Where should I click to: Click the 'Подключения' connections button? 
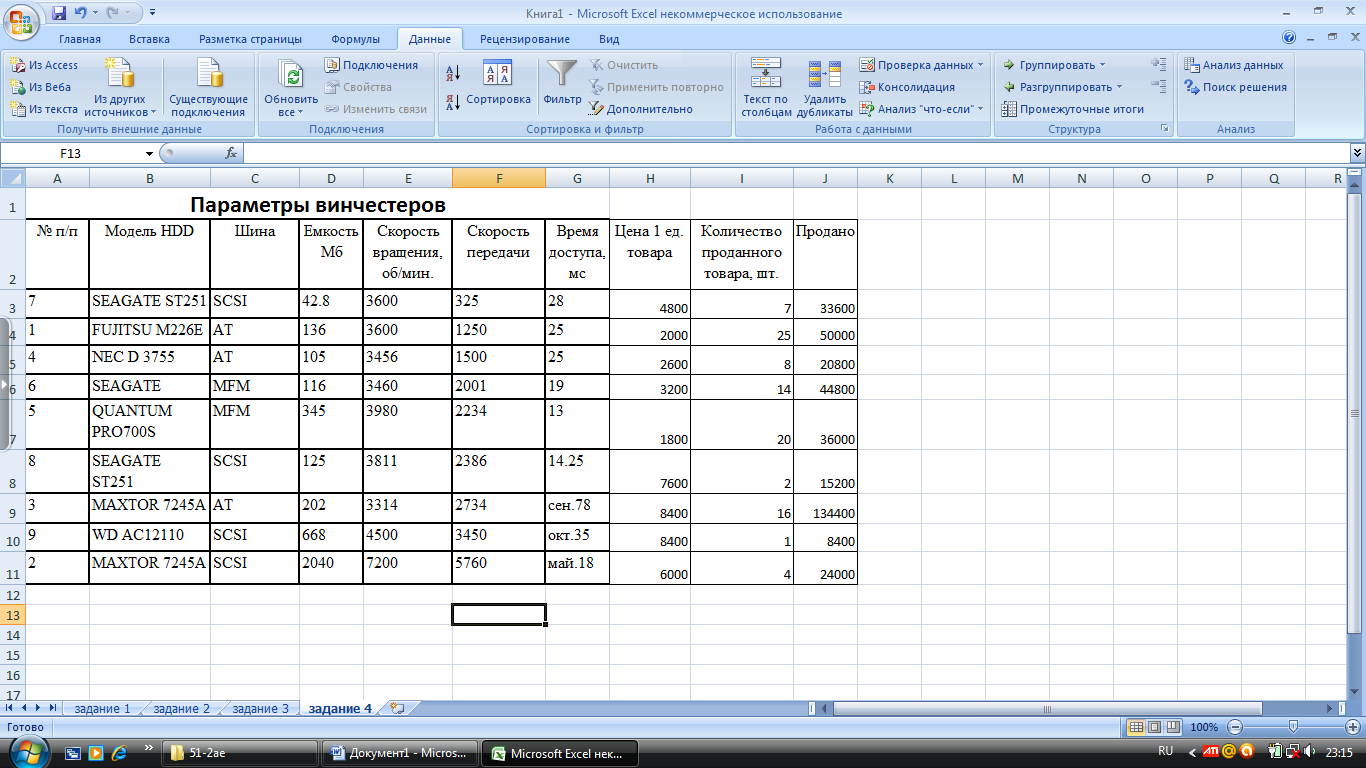(371, 65)
